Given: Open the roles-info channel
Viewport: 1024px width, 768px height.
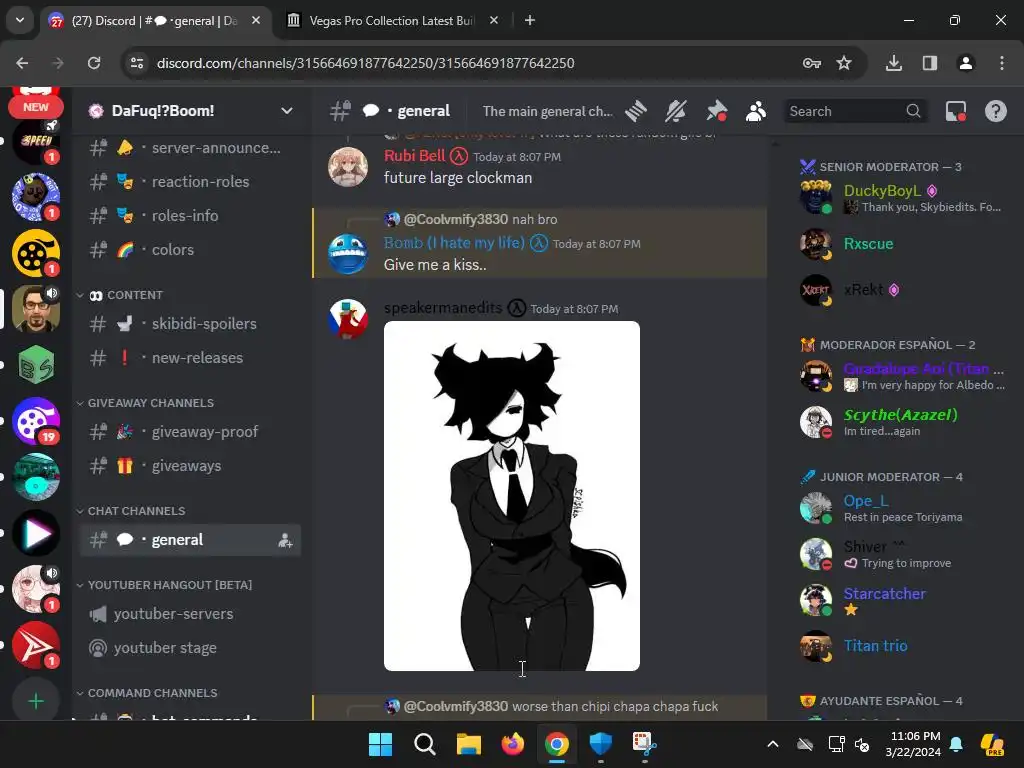Looking at the screenshot, I should (x=190, y=216).
